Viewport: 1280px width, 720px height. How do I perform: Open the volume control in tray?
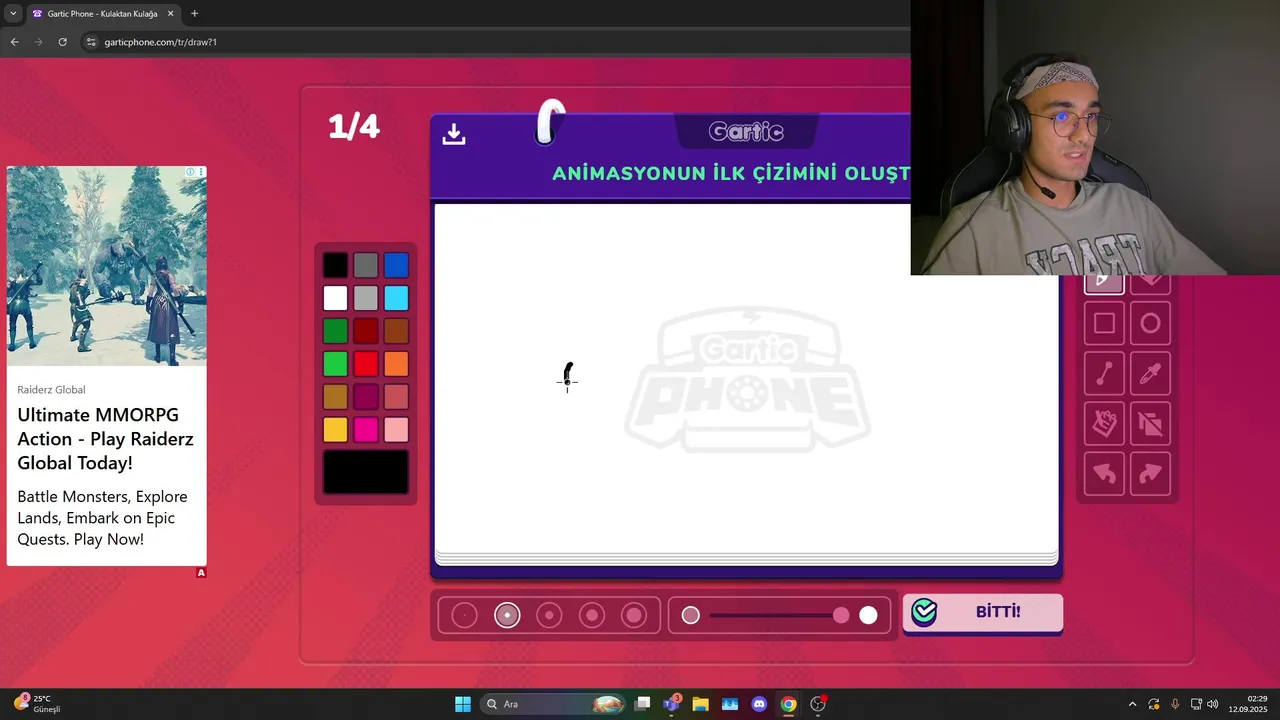click(1213, 704)
